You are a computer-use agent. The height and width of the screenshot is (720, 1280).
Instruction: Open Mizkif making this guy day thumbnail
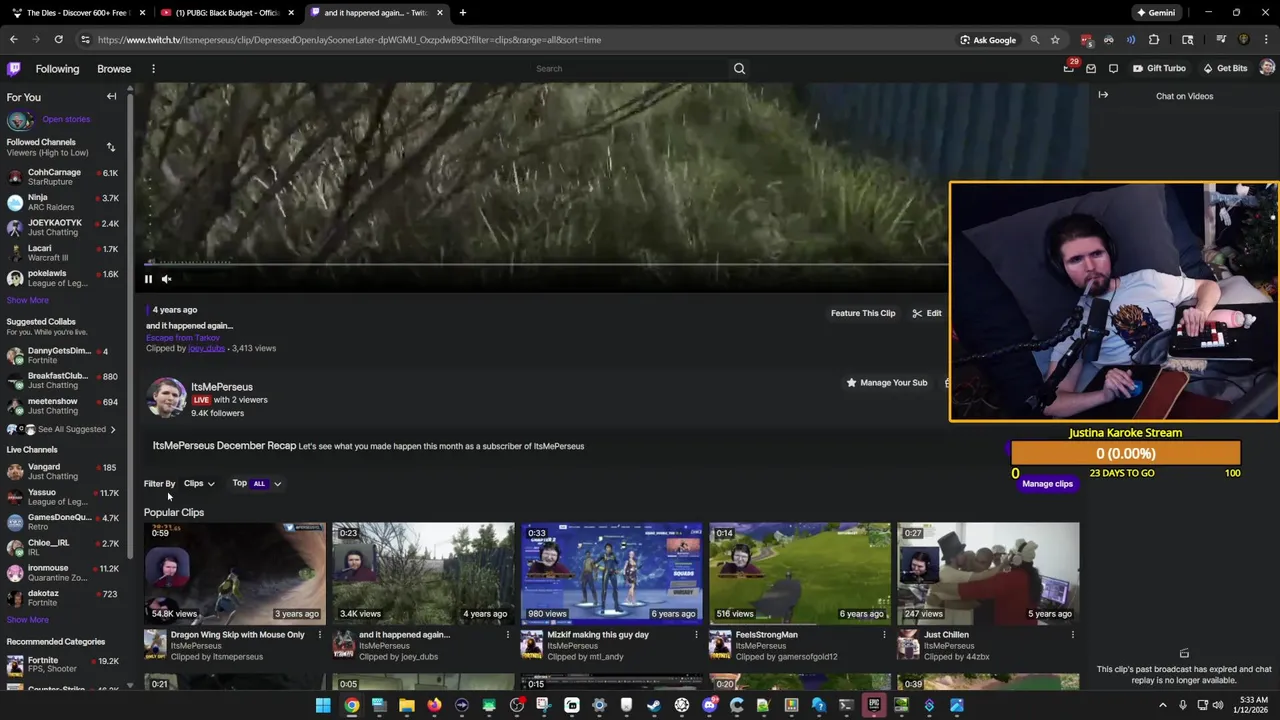point(612,573)
